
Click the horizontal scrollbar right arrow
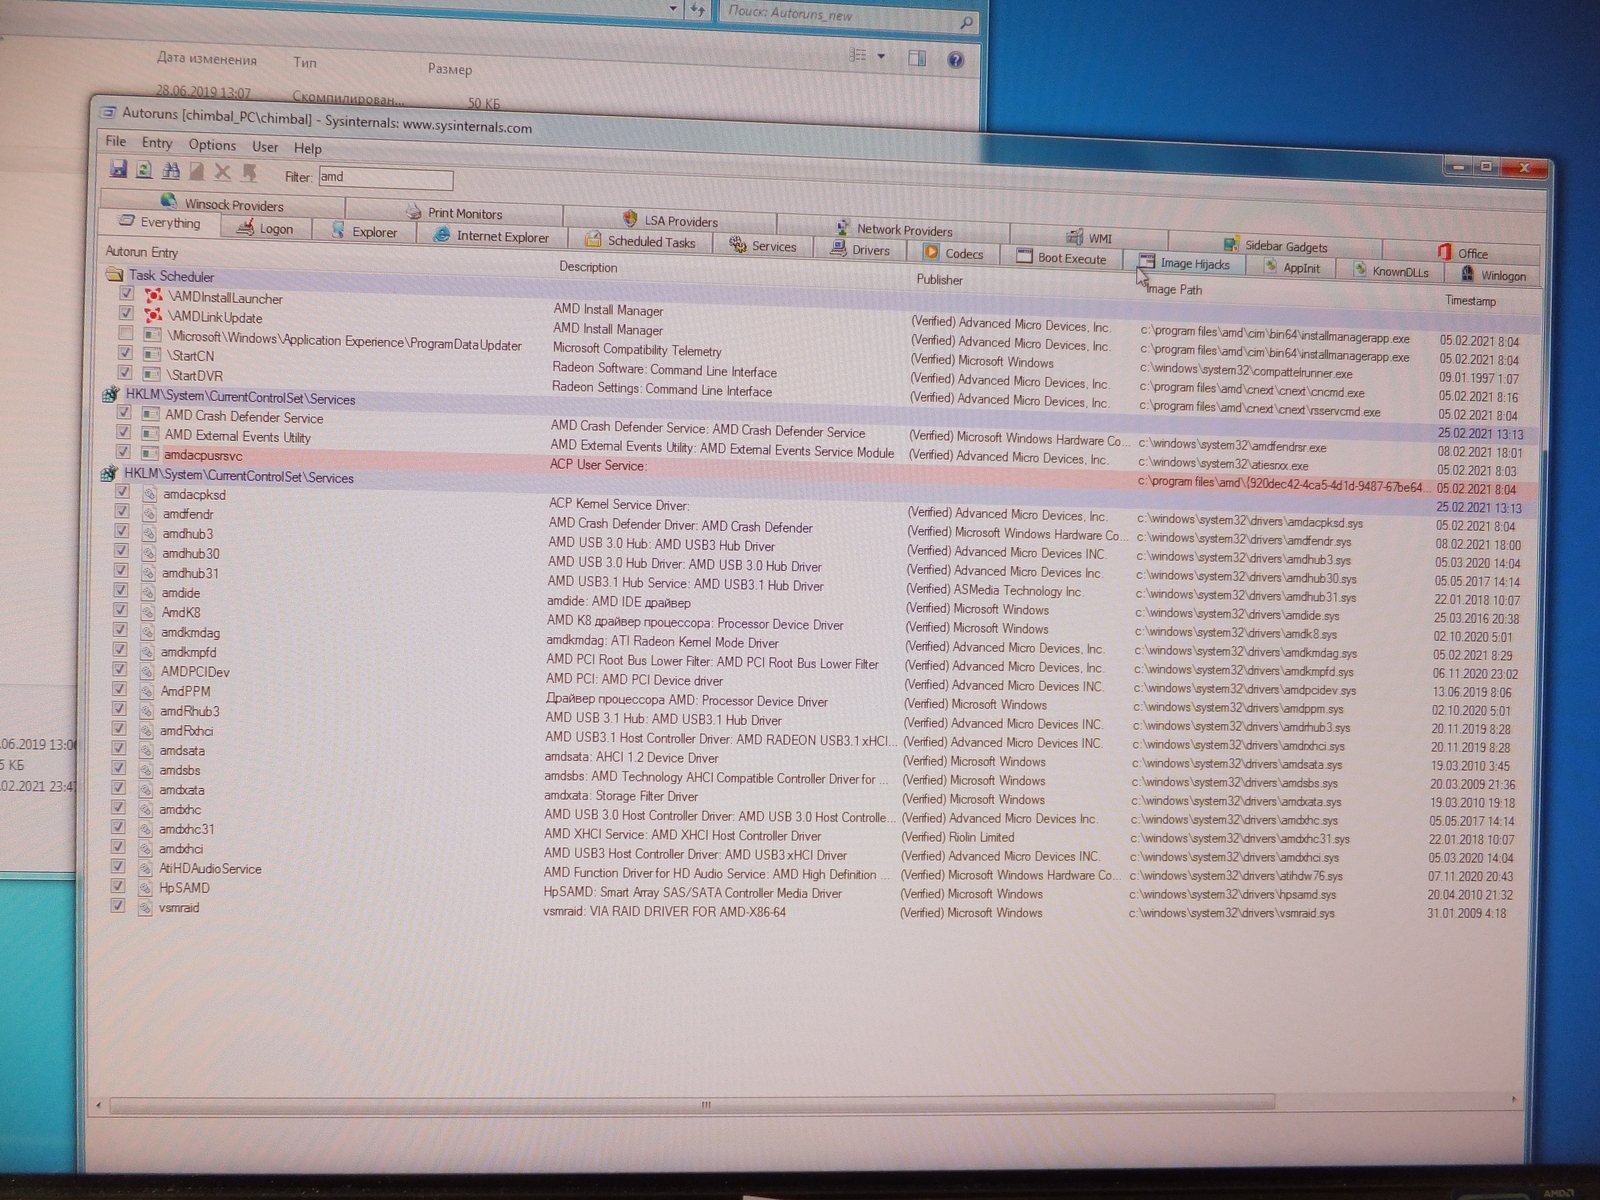(x=1514, y=1100)
